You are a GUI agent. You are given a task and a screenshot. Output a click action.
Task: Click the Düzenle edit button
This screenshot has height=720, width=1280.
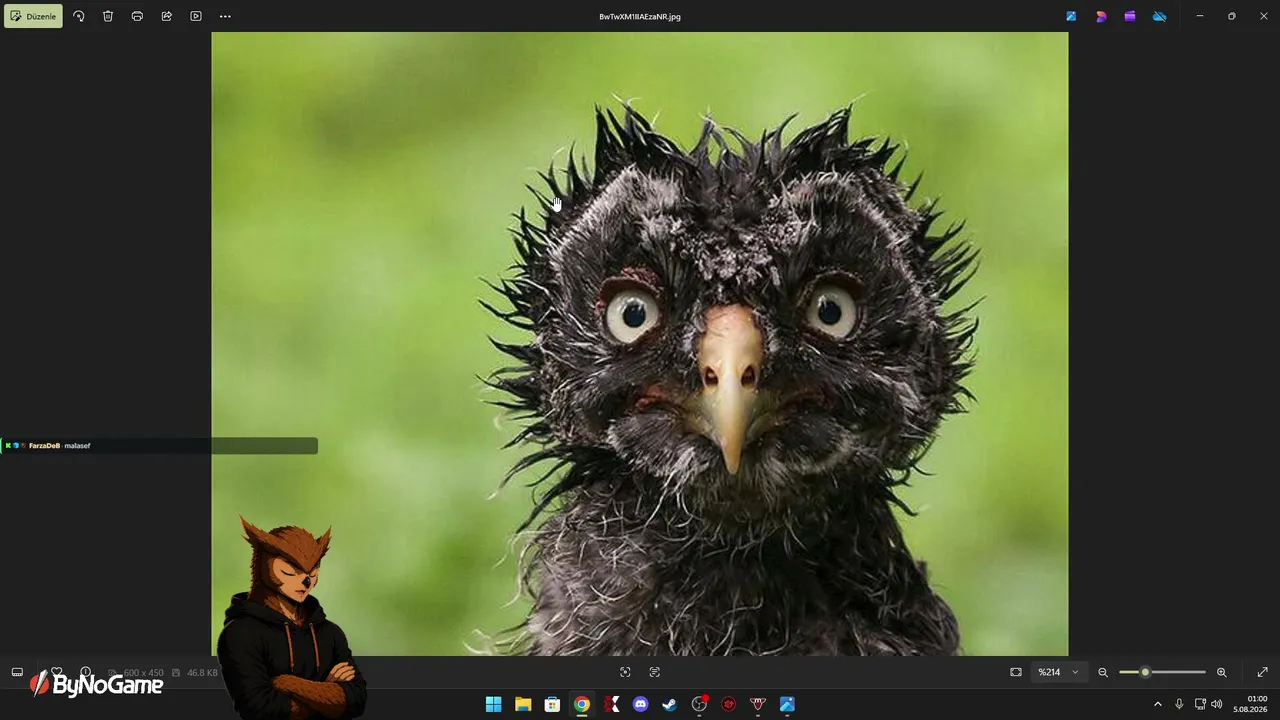tap(33, 16)
